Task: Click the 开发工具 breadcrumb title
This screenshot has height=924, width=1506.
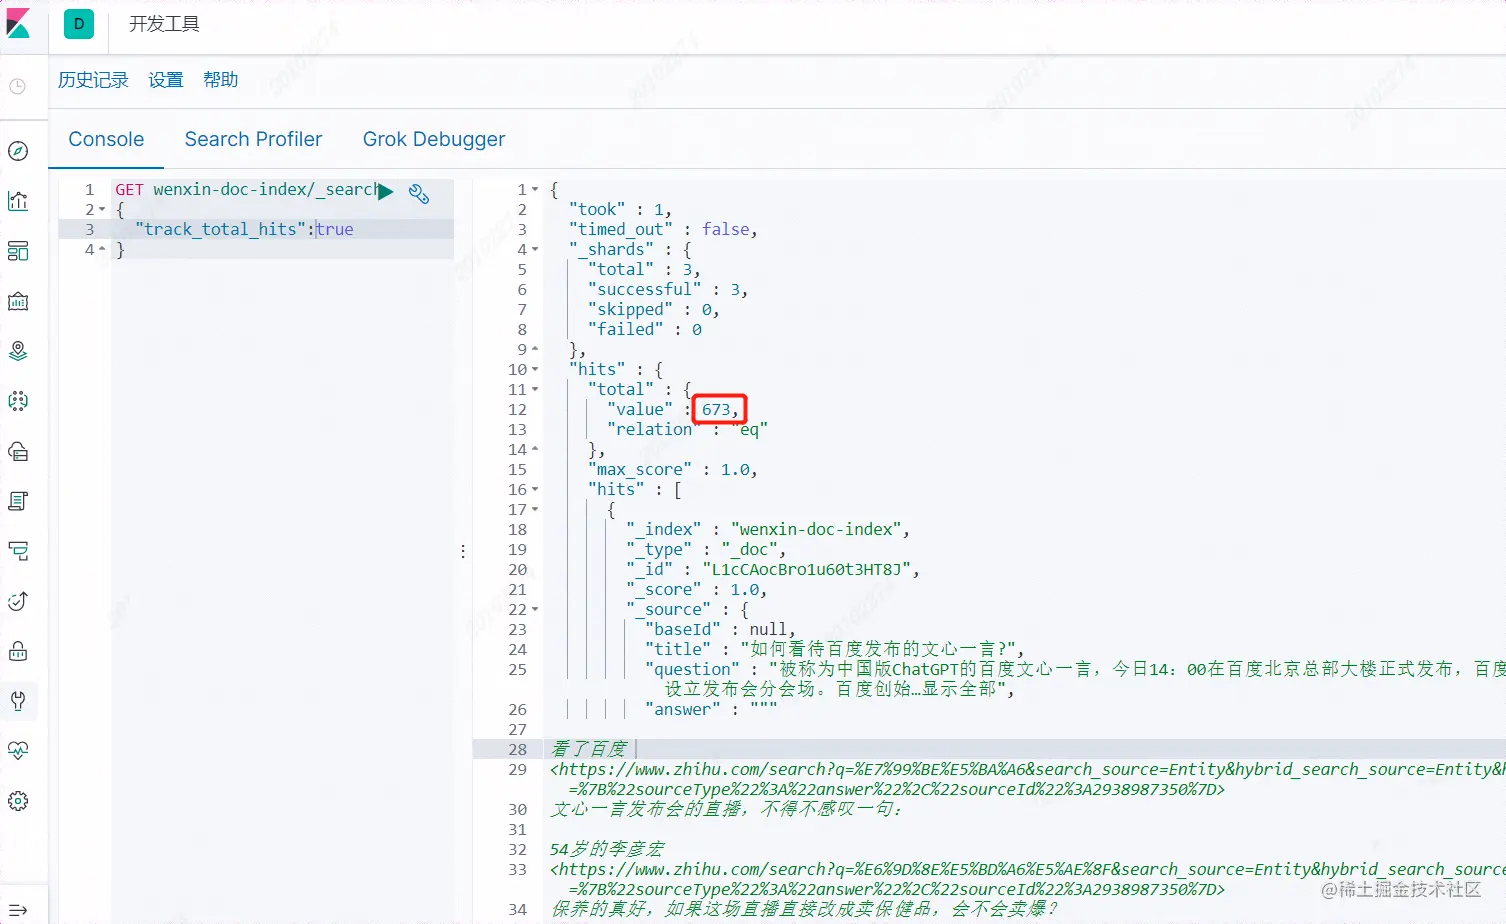Action: click(x=164, y=24)
